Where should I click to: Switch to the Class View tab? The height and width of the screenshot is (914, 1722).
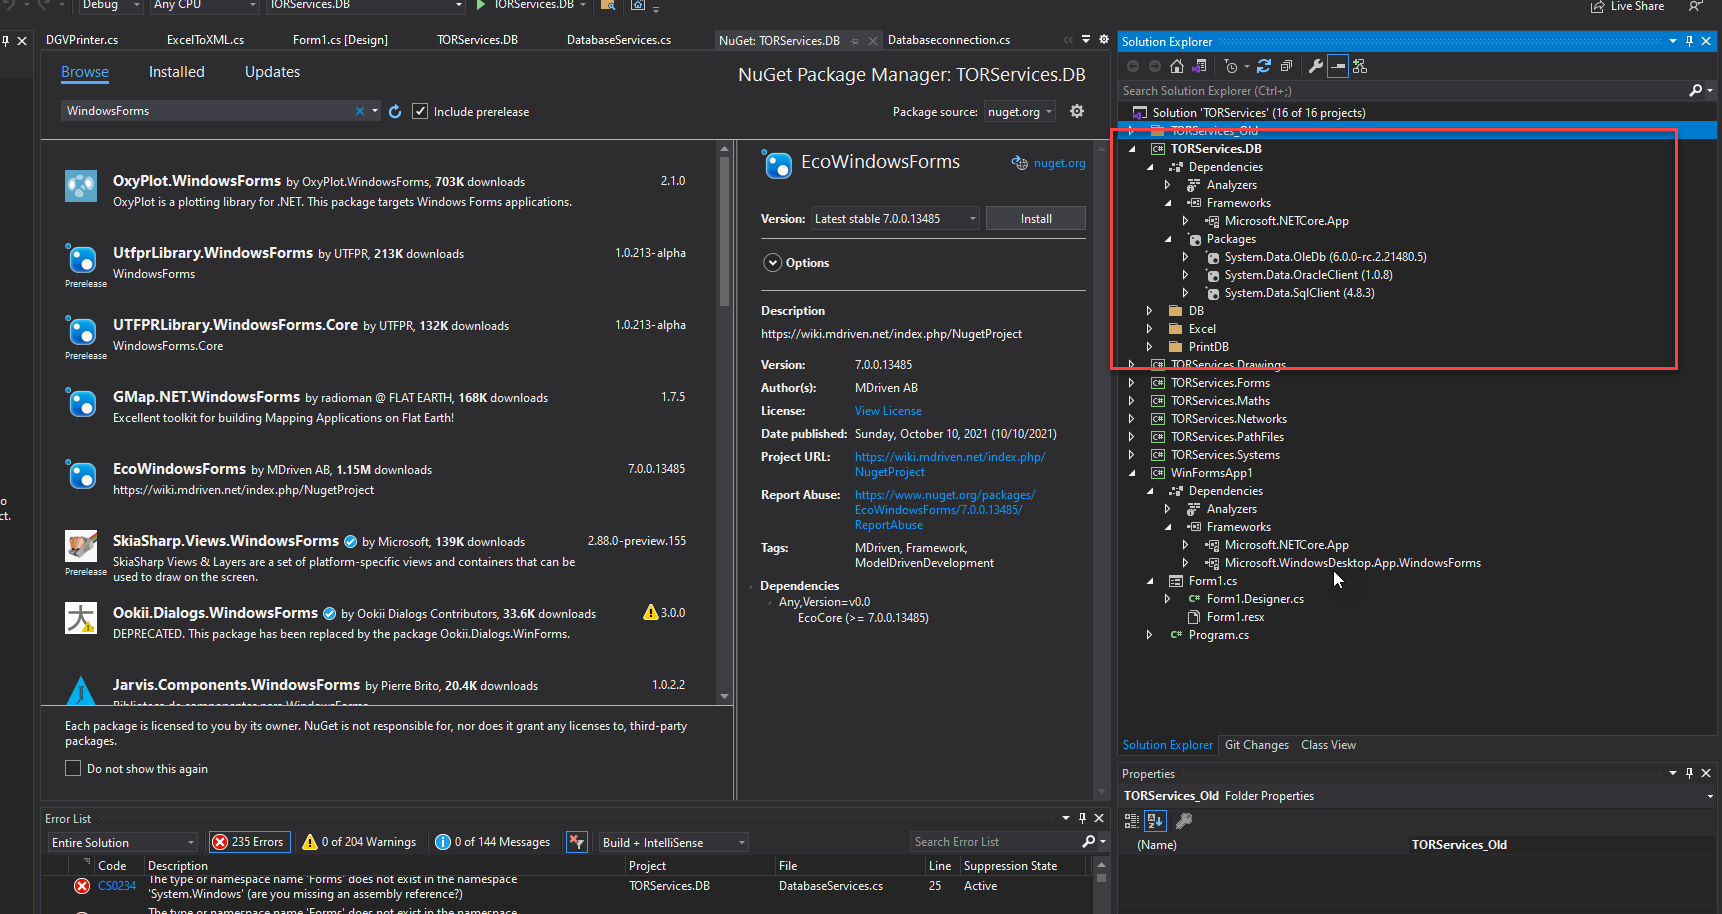tap(1329, 745)
